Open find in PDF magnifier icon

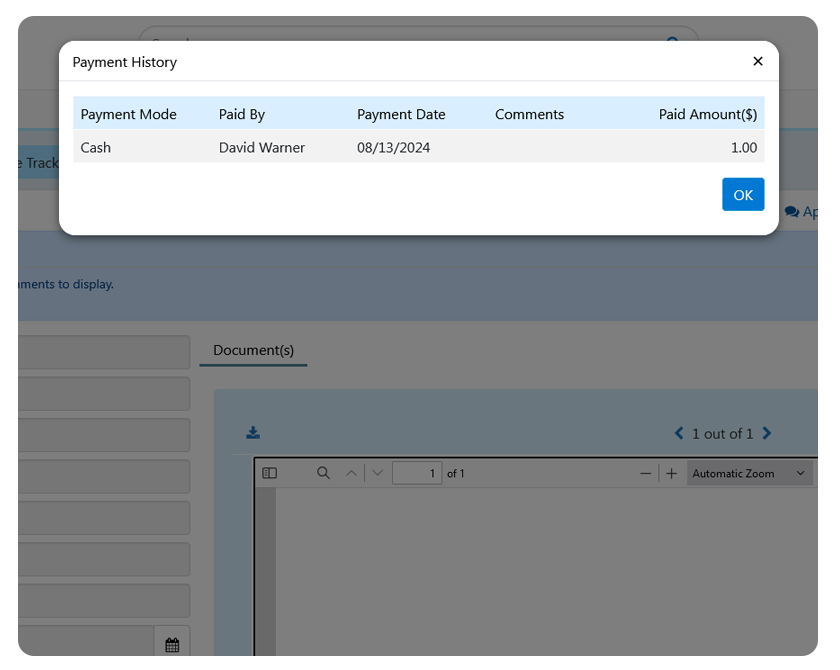point(323,474)
